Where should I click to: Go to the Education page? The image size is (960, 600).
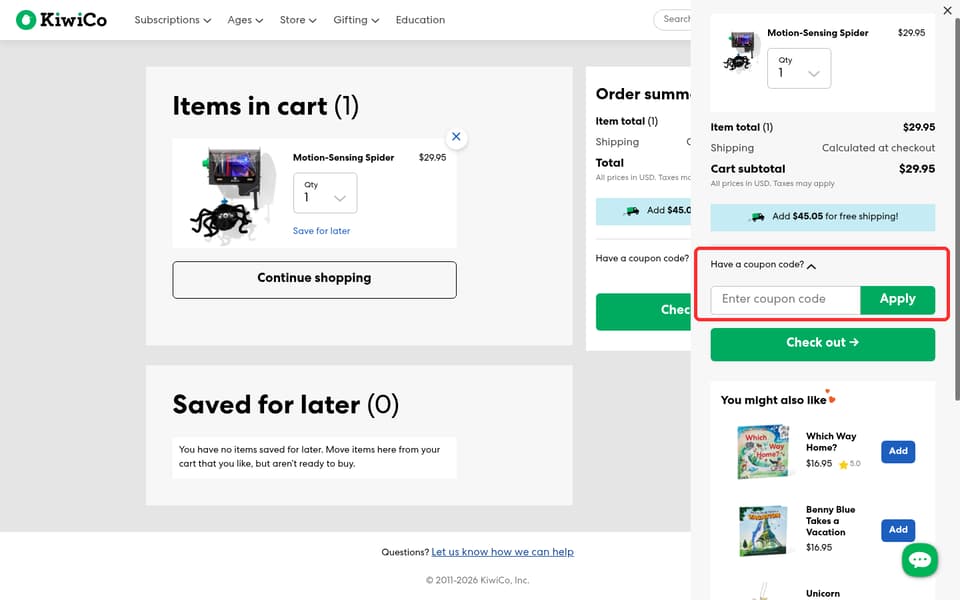pyautogui.click(x=420, y=20)
